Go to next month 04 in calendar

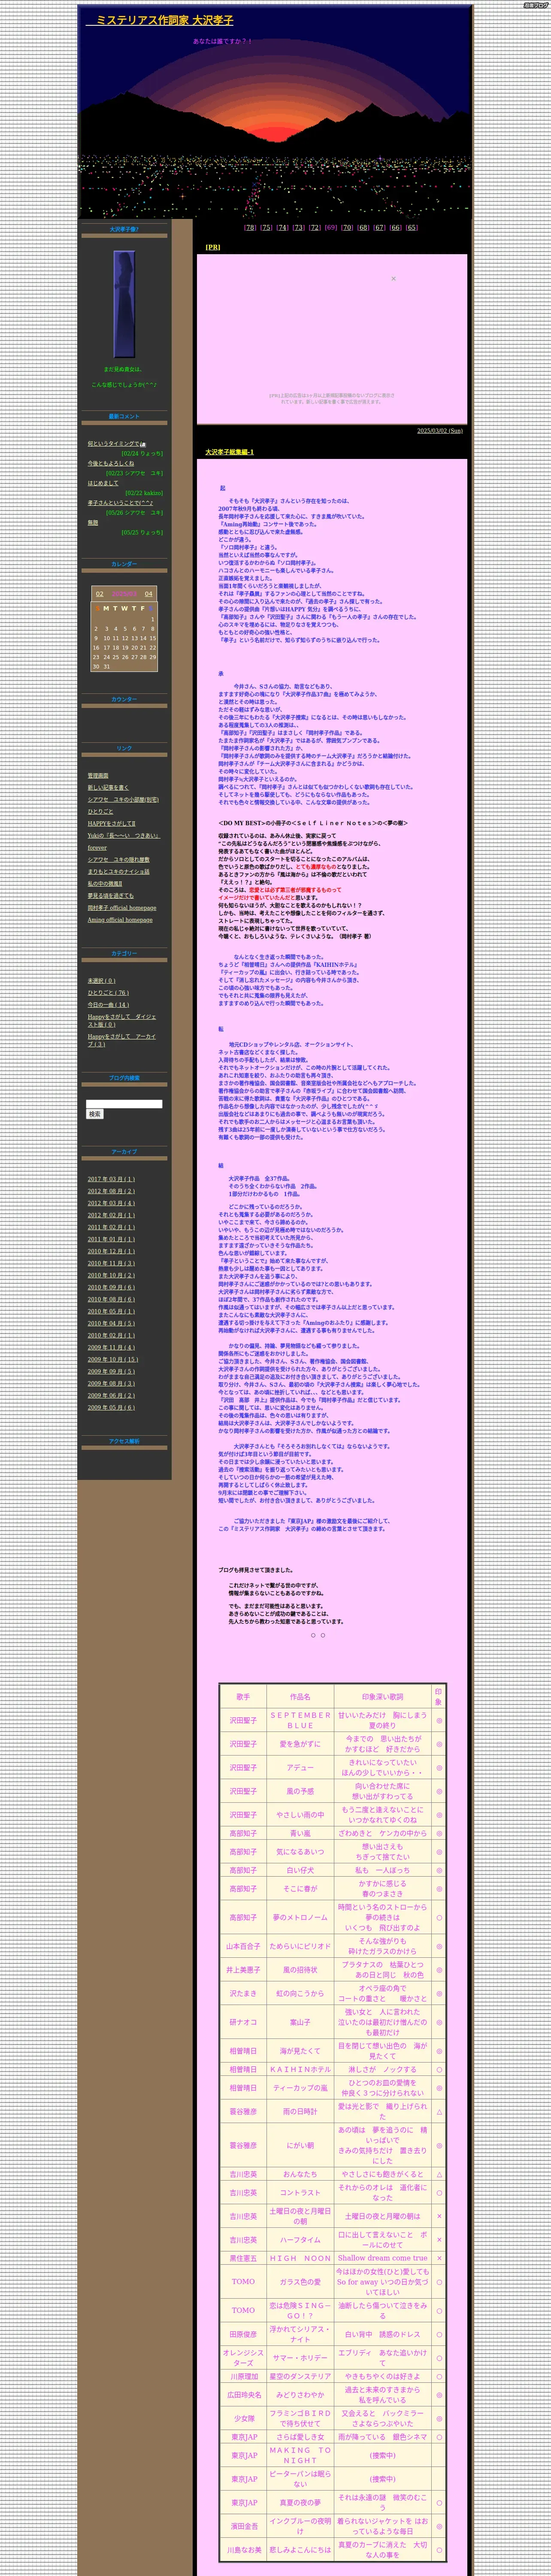(x=148, y=594)
